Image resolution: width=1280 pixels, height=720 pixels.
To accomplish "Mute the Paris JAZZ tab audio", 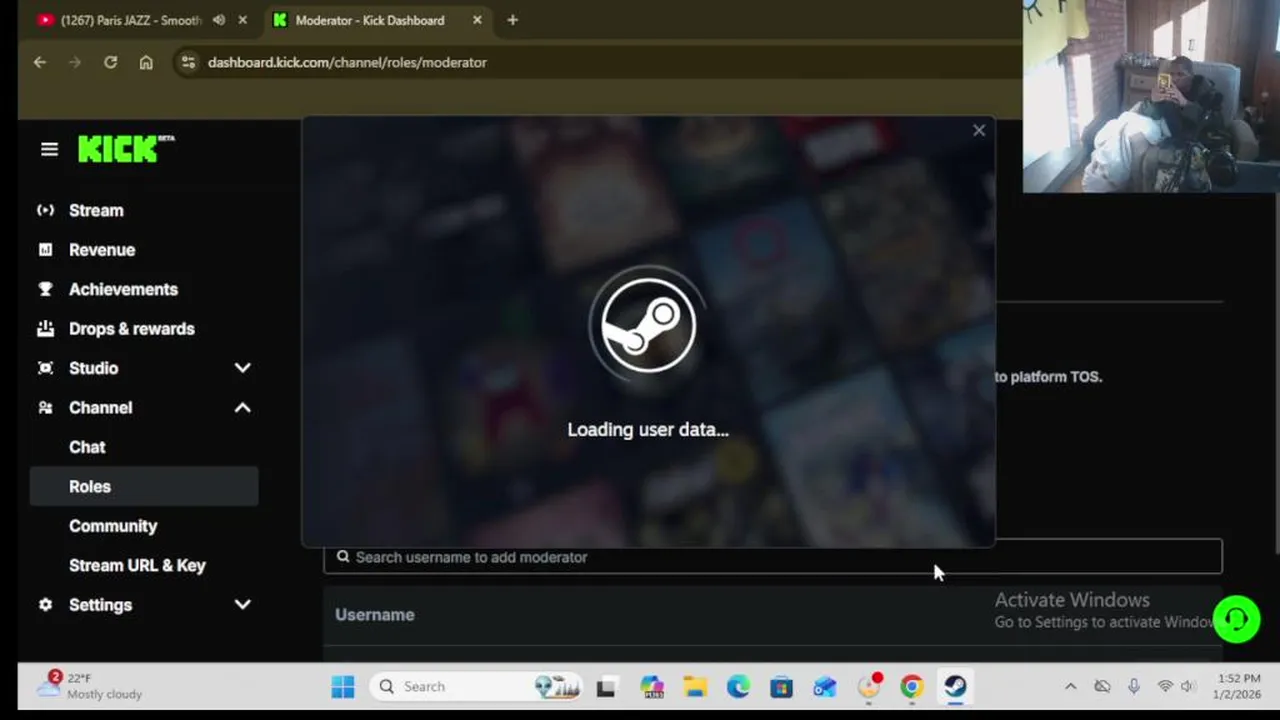I will click(218, 20).
